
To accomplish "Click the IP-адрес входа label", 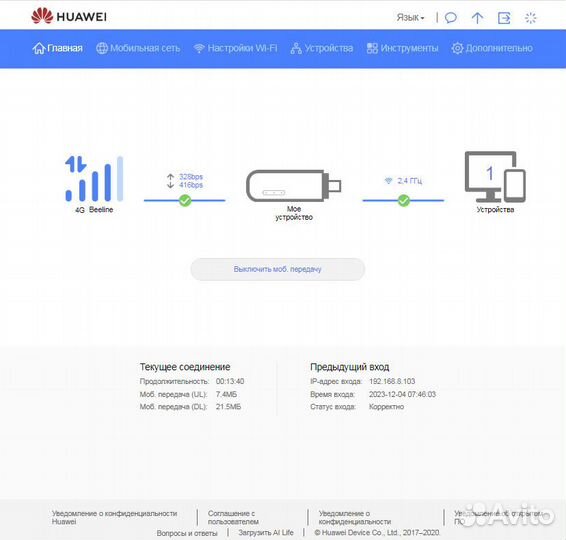I will (336, 381).
